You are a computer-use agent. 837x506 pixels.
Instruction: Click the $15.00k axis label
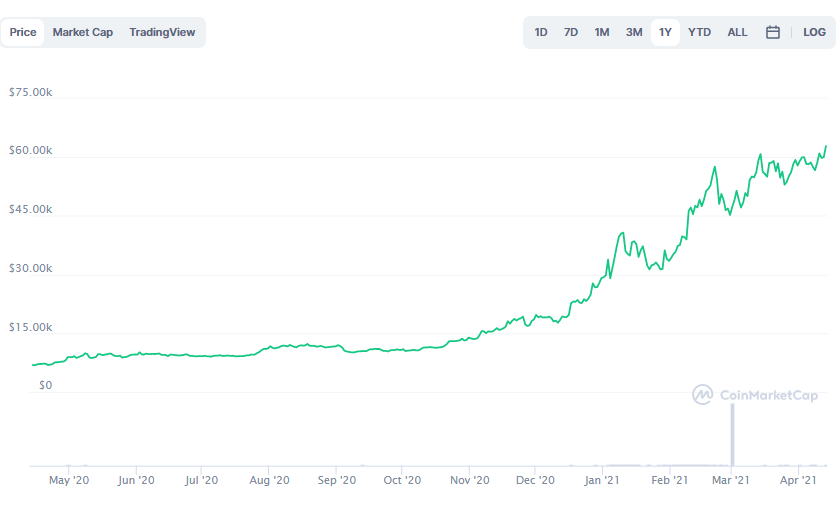click(x=30, y=327)
